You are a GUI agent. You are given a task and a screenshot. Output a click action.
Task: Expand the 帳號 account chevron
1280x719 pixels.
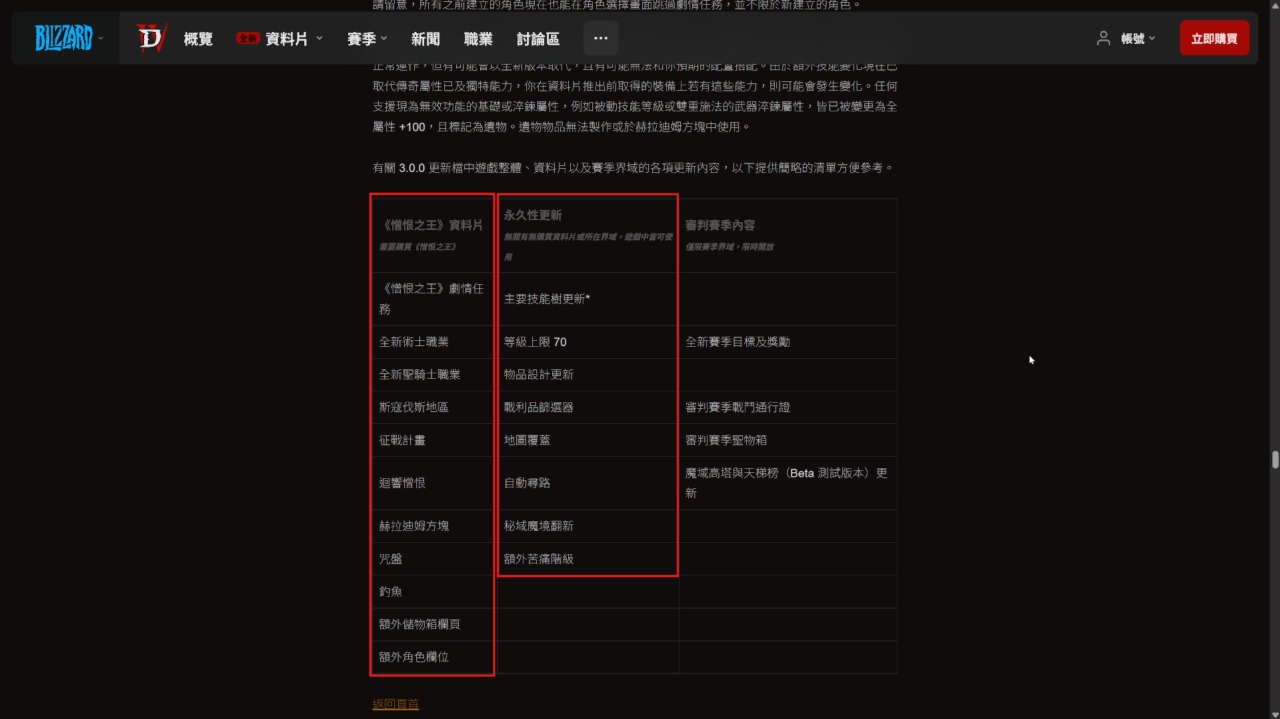tap(1152, 39)
